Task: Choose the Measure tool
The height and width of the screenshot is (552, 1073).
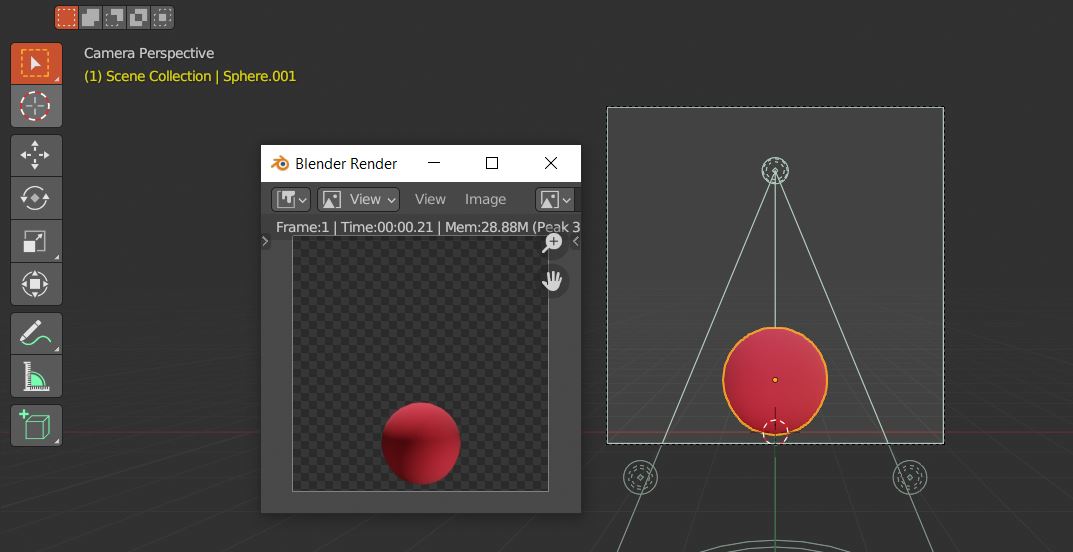Action: pos(36,376)
